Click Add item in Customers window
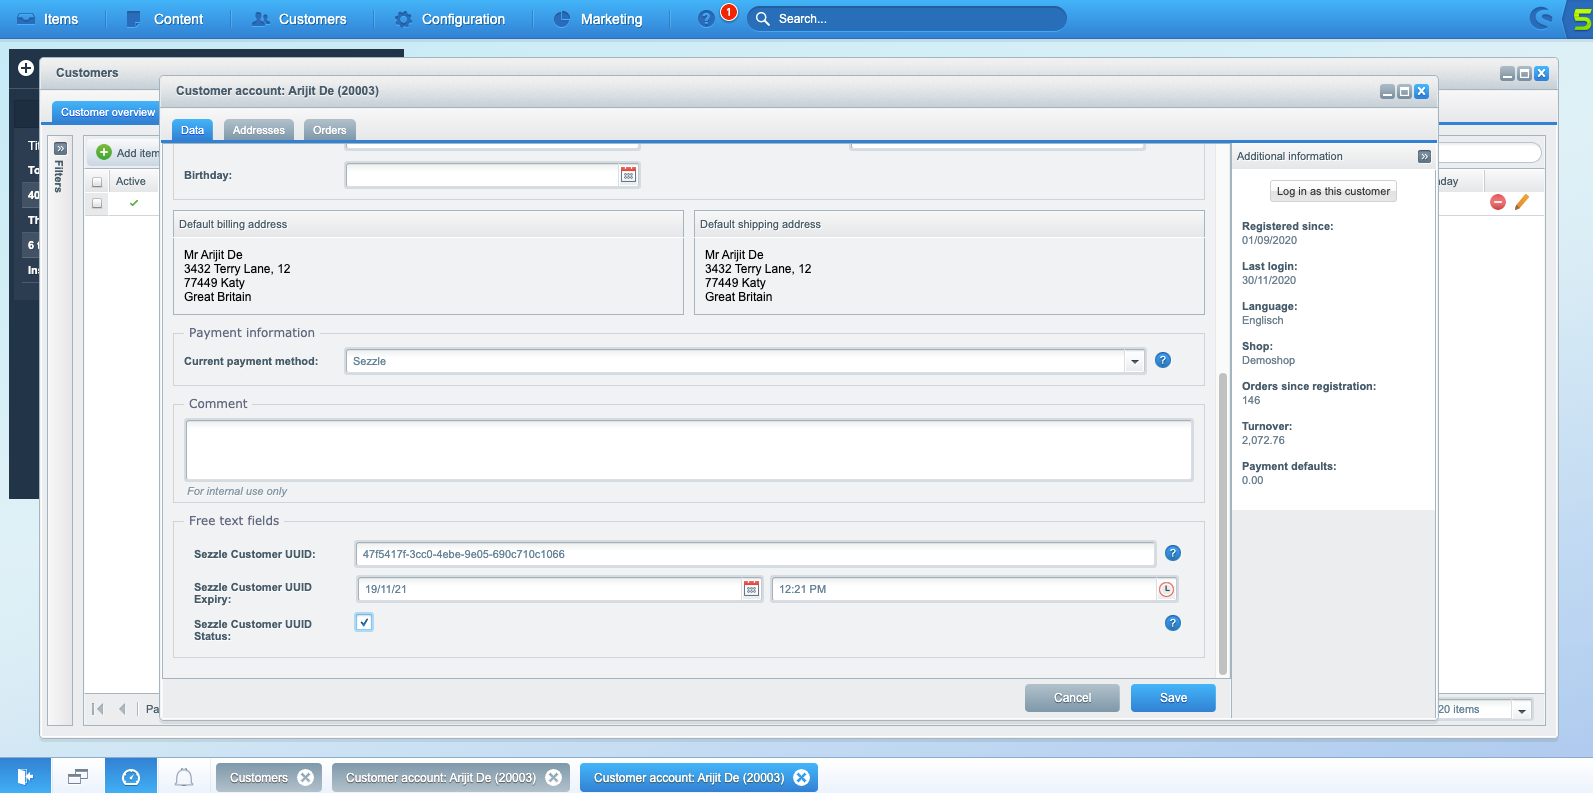This screenshot has height=793, width=1593. 127,153
